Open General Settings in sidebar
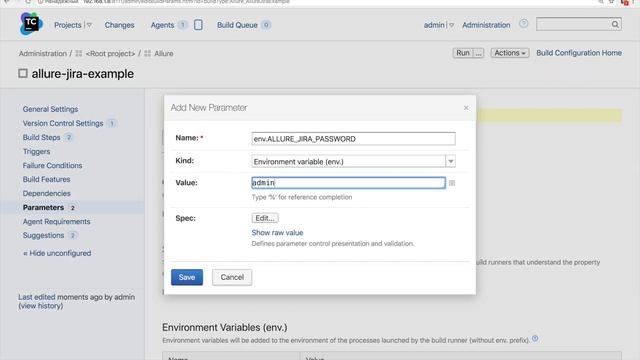This screenshot has width=640, height=360. [50, 109]
